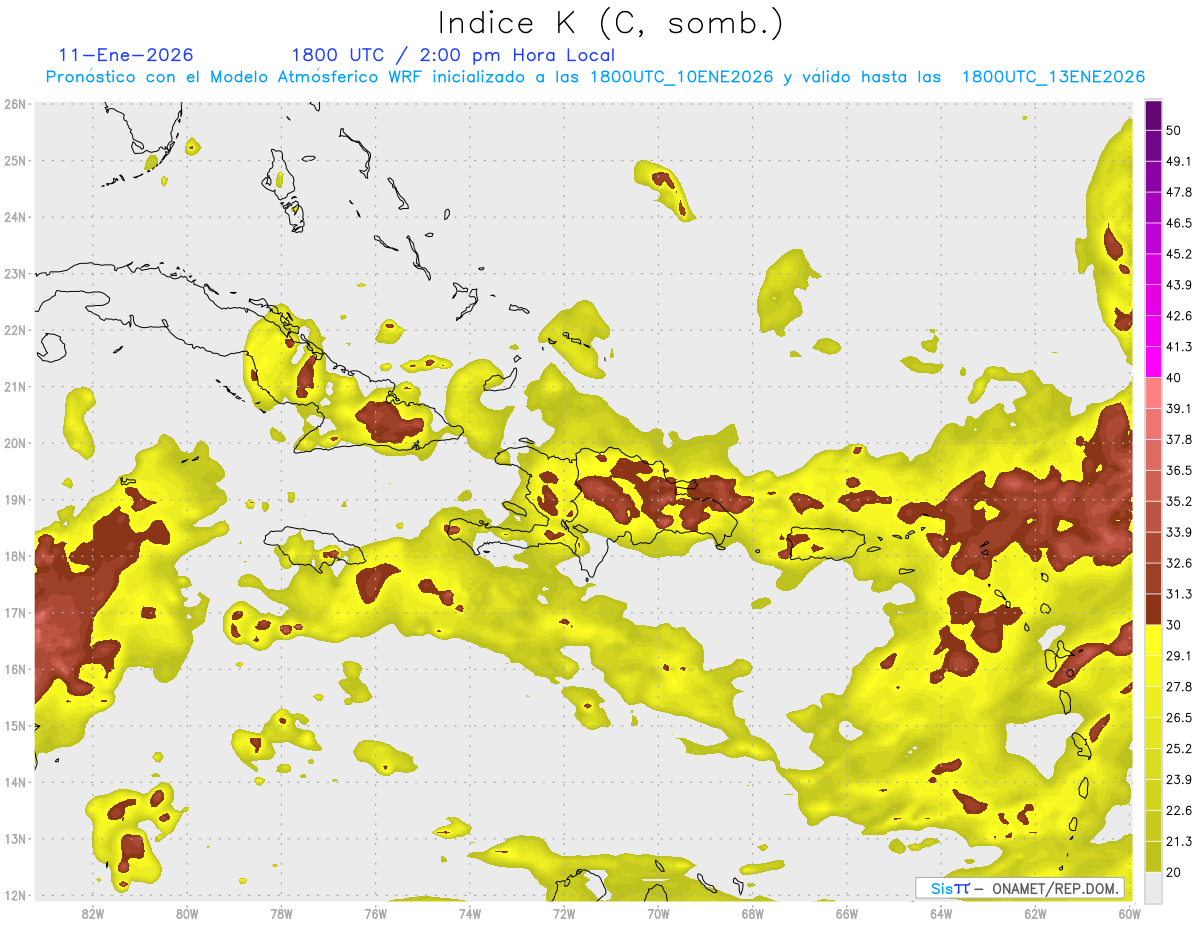Screen dimensions: 1200x927
Task: Click the 70W longitude label
Action: pos(658,913)
